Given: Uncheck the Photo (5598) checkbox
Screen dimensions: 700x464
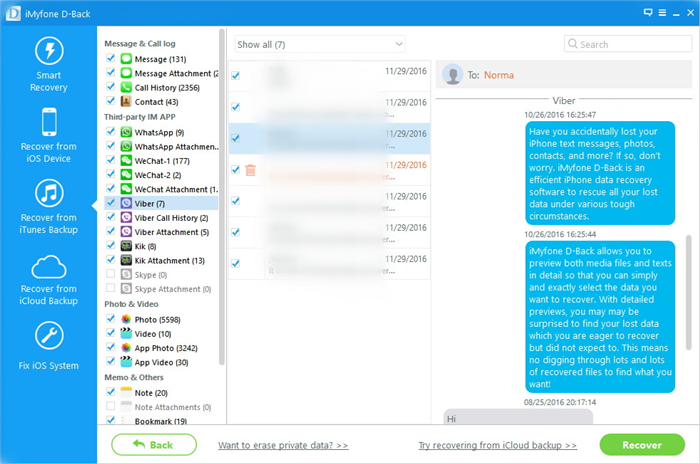Looking at the screenshot, I should (111, 318).
